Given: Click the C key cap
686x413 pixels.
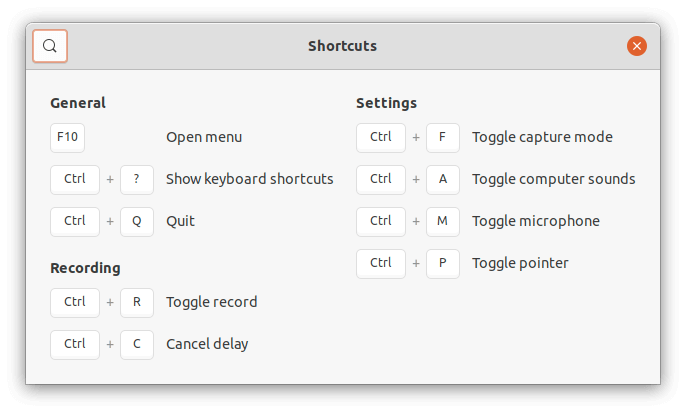Looking at the screenshot, I should 137,344.
